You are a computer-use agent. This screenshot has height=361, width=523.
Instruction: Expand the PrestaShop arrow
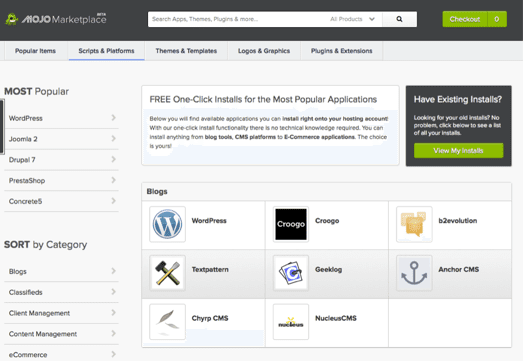113,180
